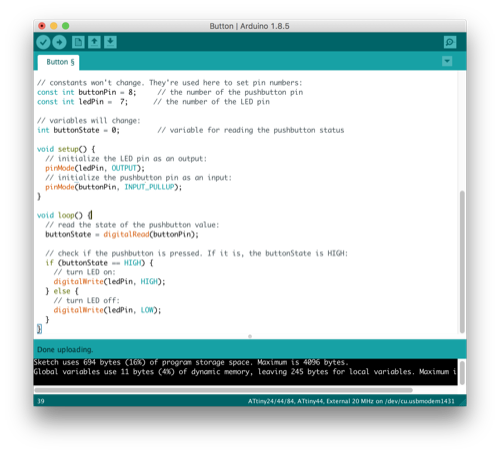The width and height of the screenshot is (500, 454).
Task: Click 'digitalWrite(ledPin, LOW);' line
Action: (107, 310)
